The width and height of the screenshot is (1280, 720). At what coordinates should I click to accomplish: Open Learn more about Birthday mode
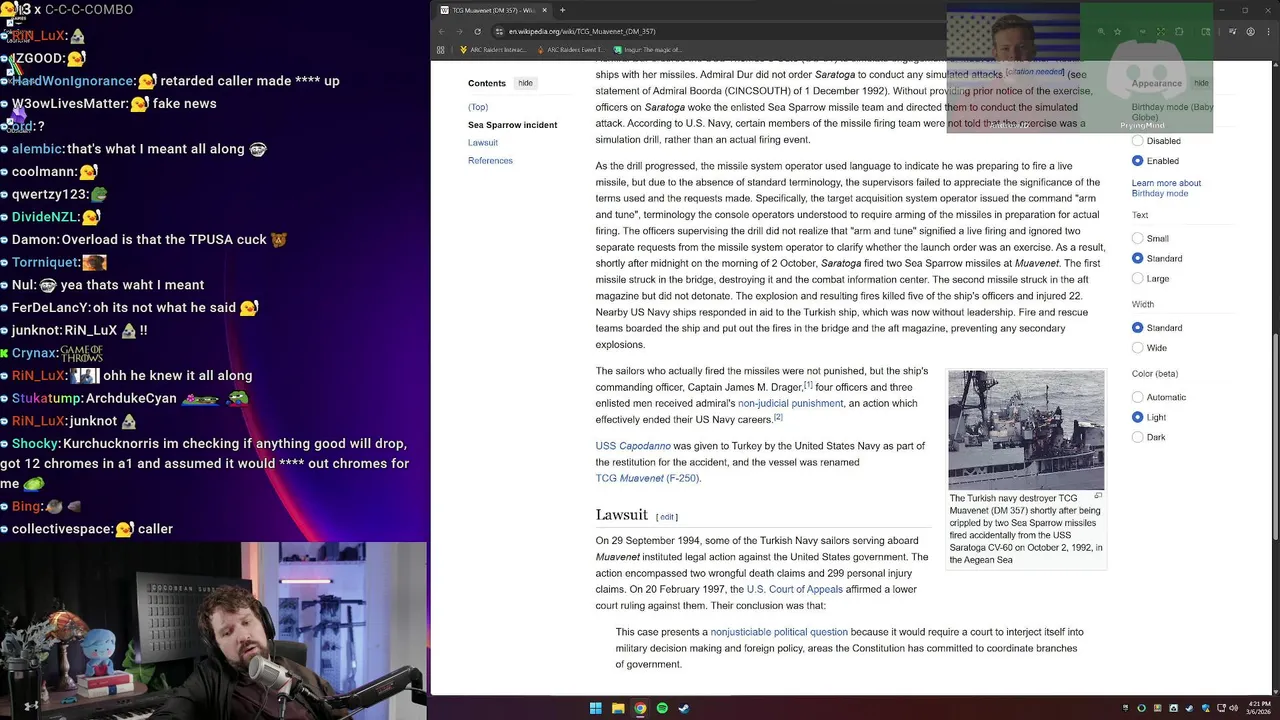[x=1166, y=188]
